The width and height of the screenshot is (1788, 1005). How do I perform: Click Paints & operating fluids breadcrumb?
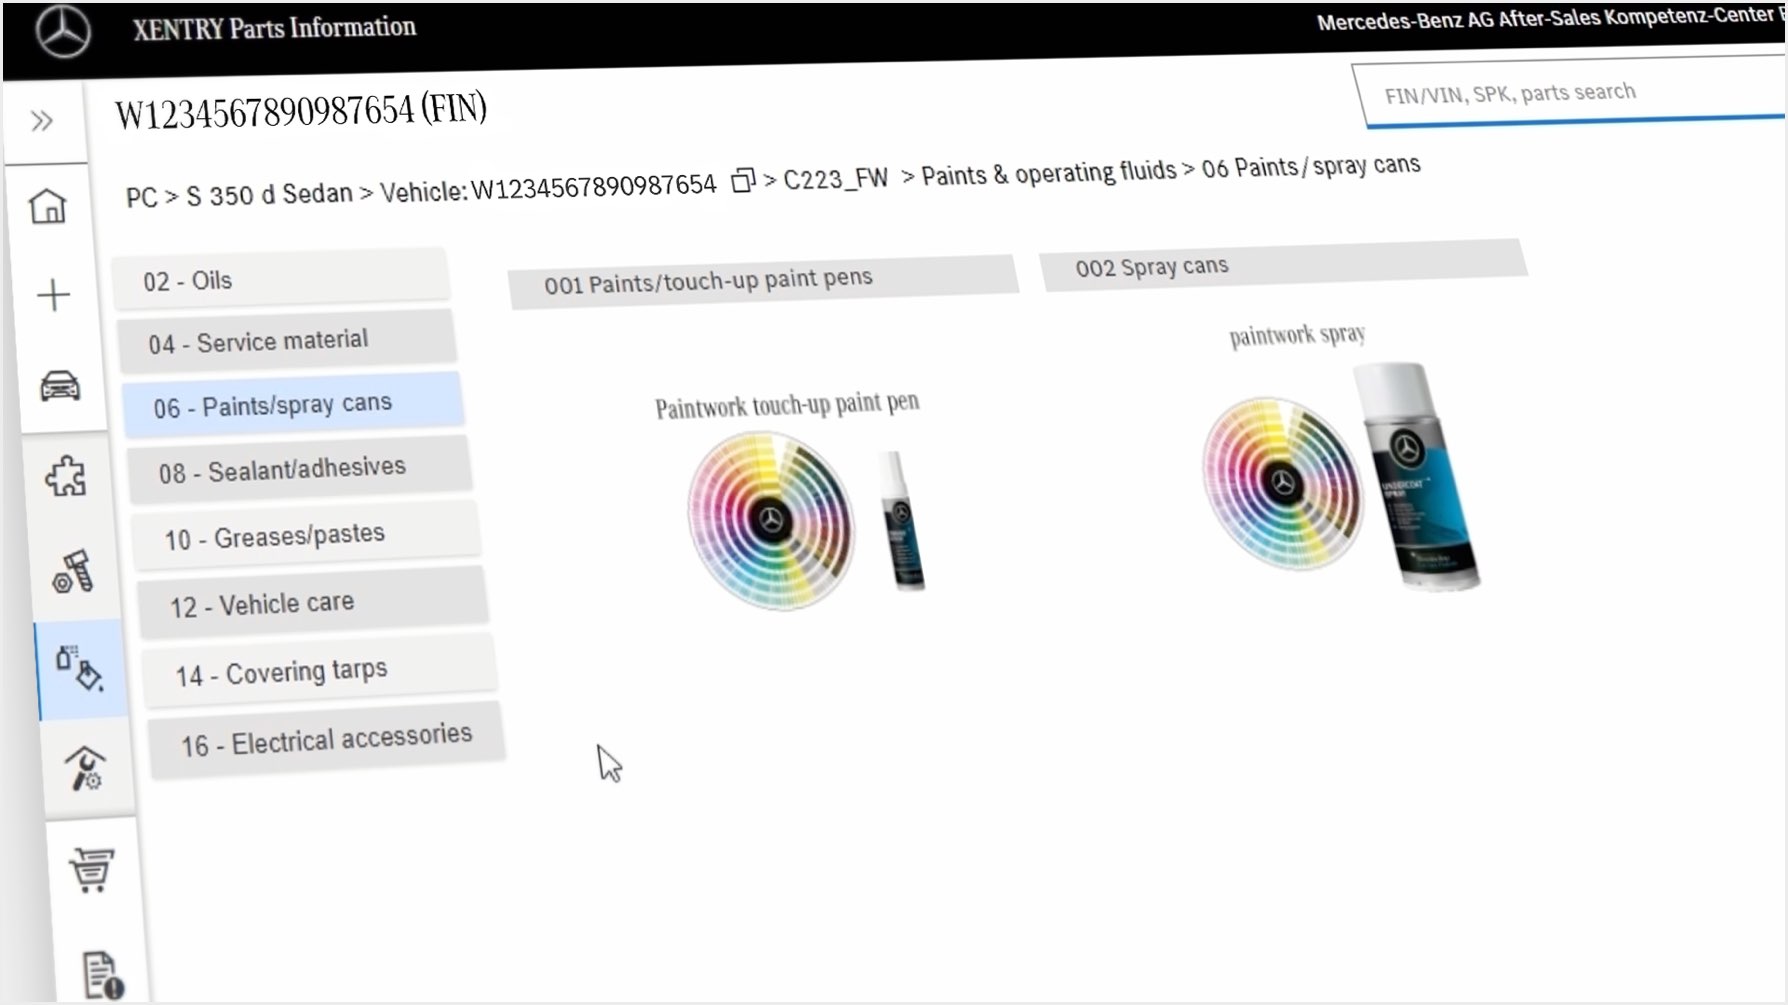click(x=1048, y=173)
